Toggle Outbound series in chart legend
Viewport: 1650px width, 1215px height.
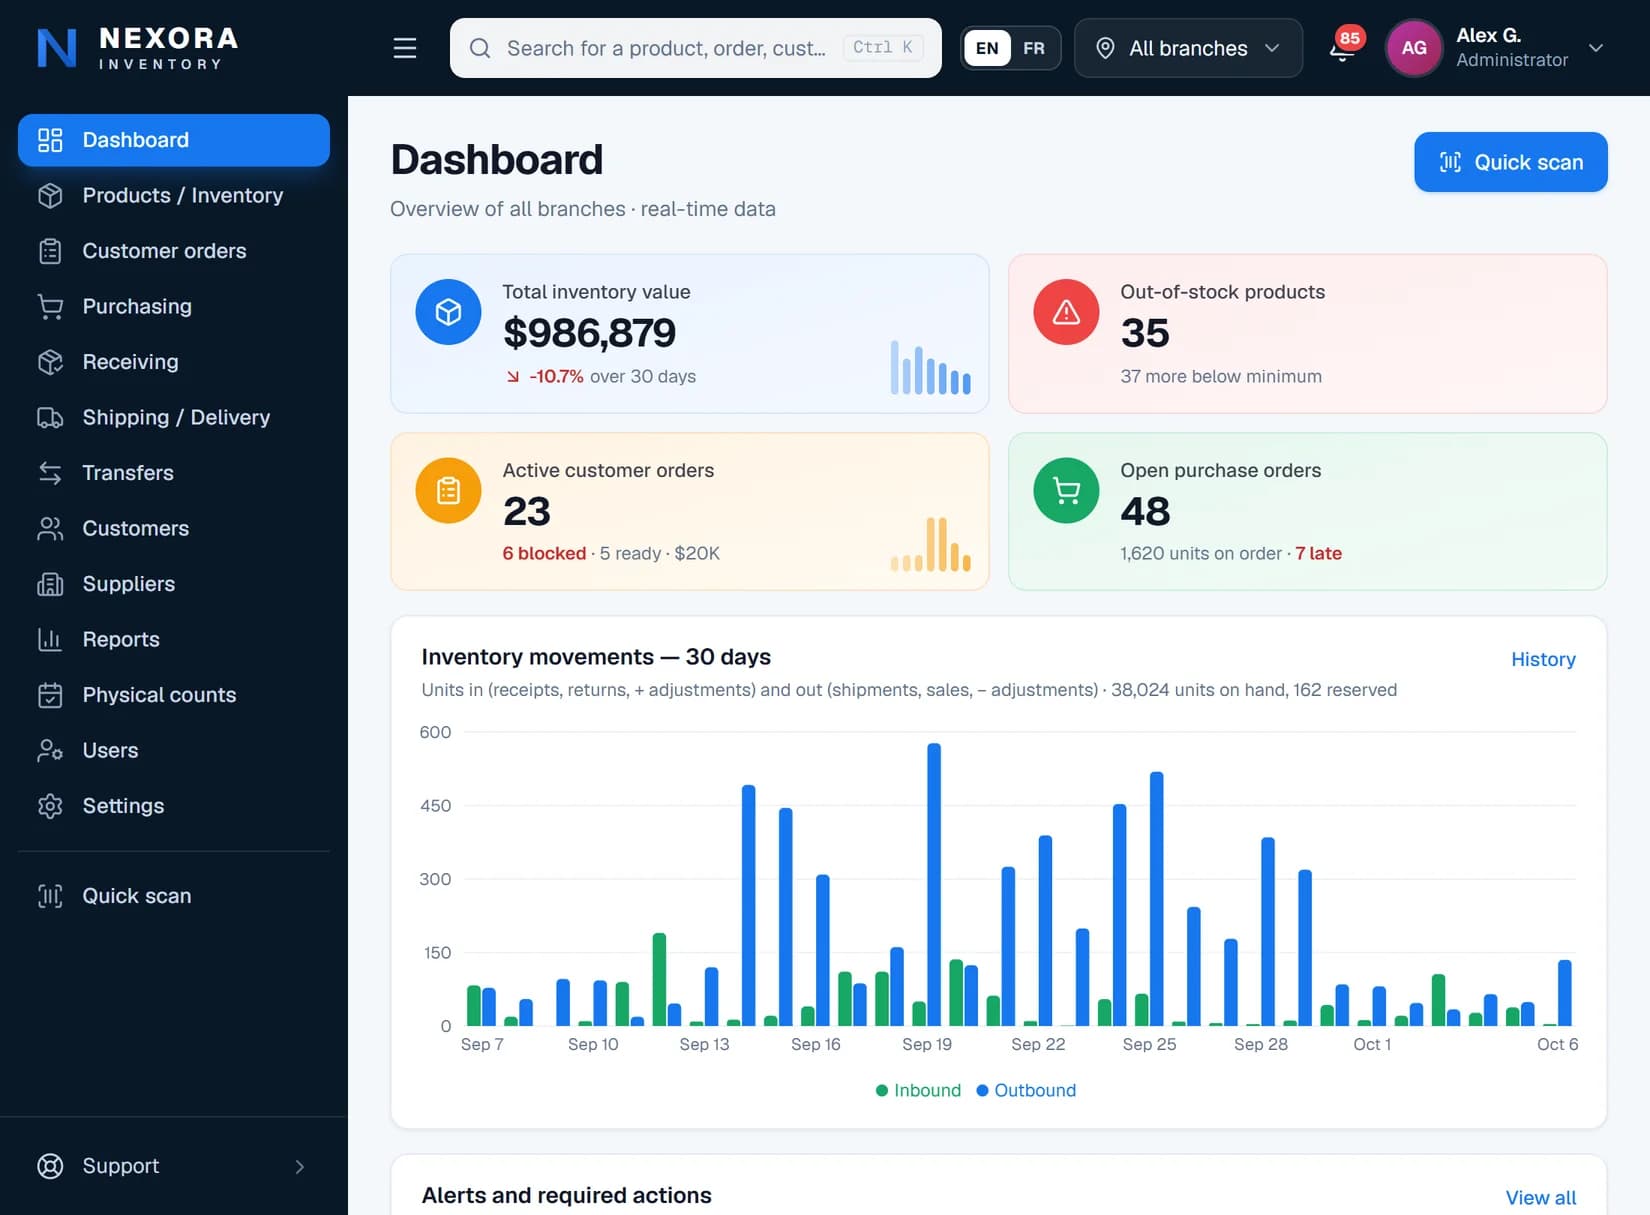[x=1026, y=1090]
